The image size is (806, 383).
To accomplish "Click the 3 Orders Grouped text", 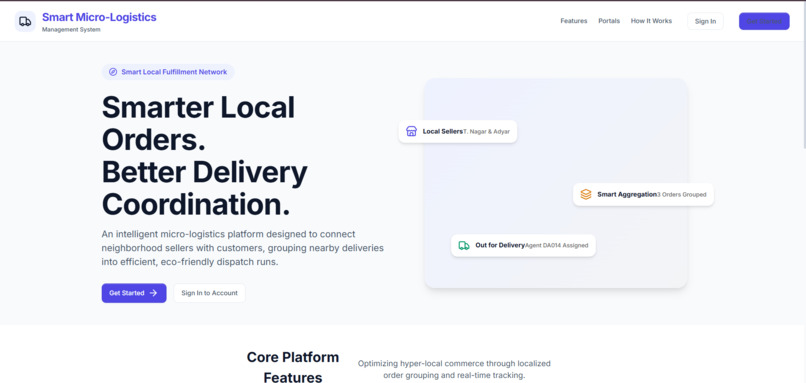I will 682,195.
